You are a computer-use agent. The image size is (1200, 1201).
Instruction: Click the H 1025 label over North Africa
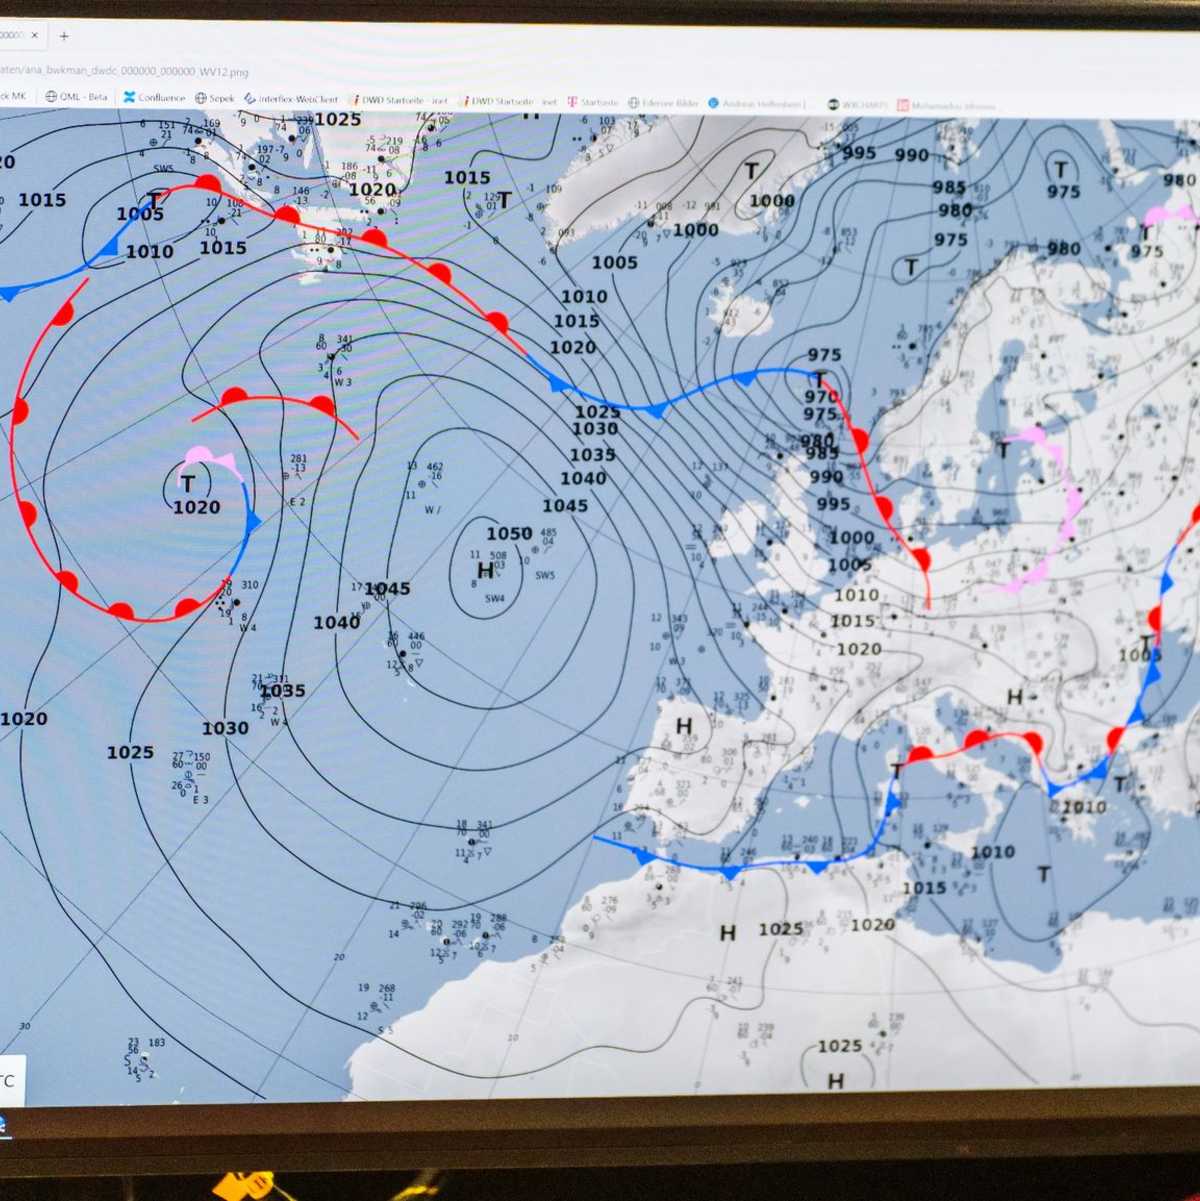tap(728, 933)
